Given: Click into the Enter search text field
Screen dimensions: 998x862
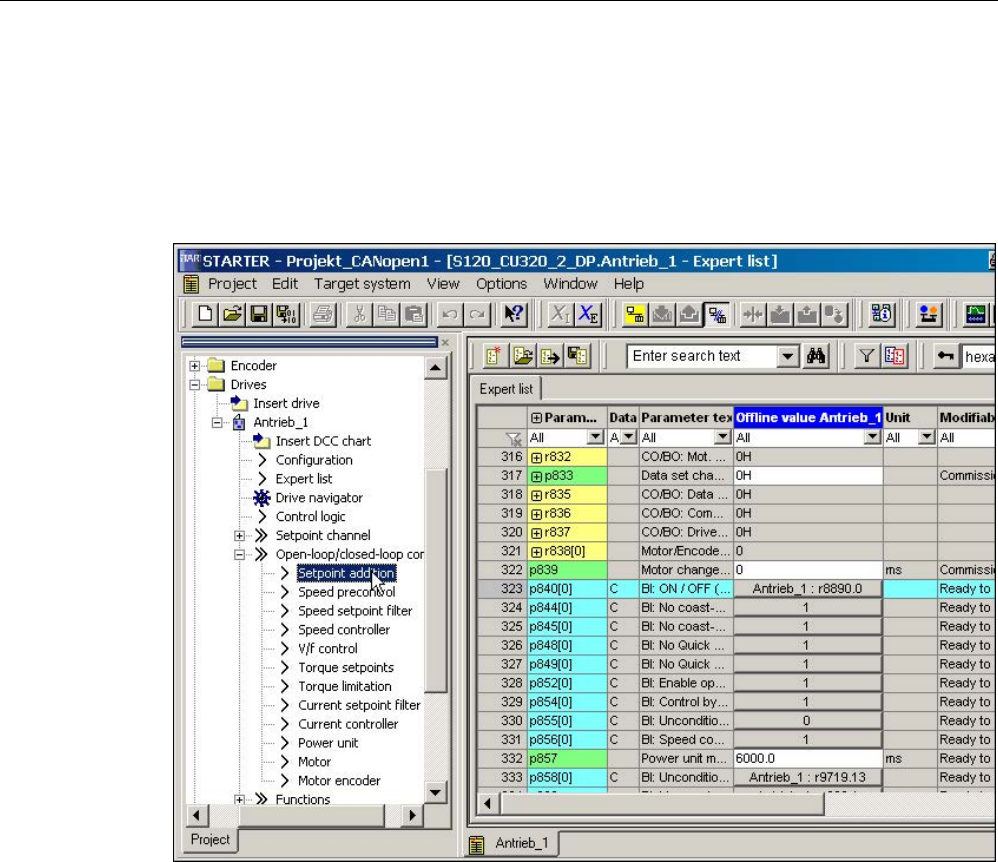Looking at the screenshot, I should tap(702, 356).
